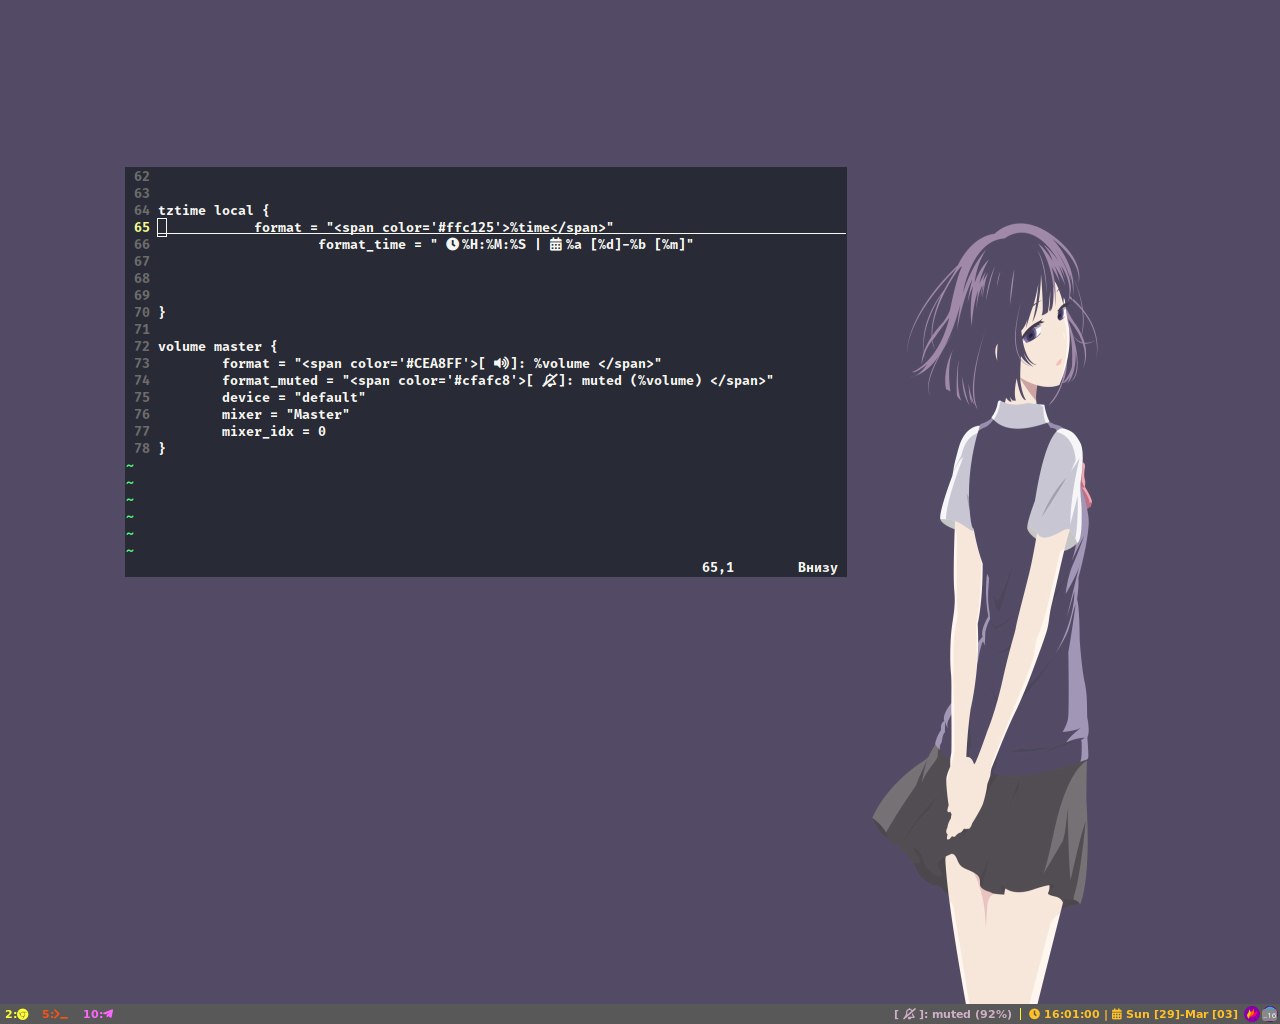Viewport: 1280px width, 1024px height.
Task: Switch to workspace 2 with Chrome icon
Action: (x=16, y=1014)
